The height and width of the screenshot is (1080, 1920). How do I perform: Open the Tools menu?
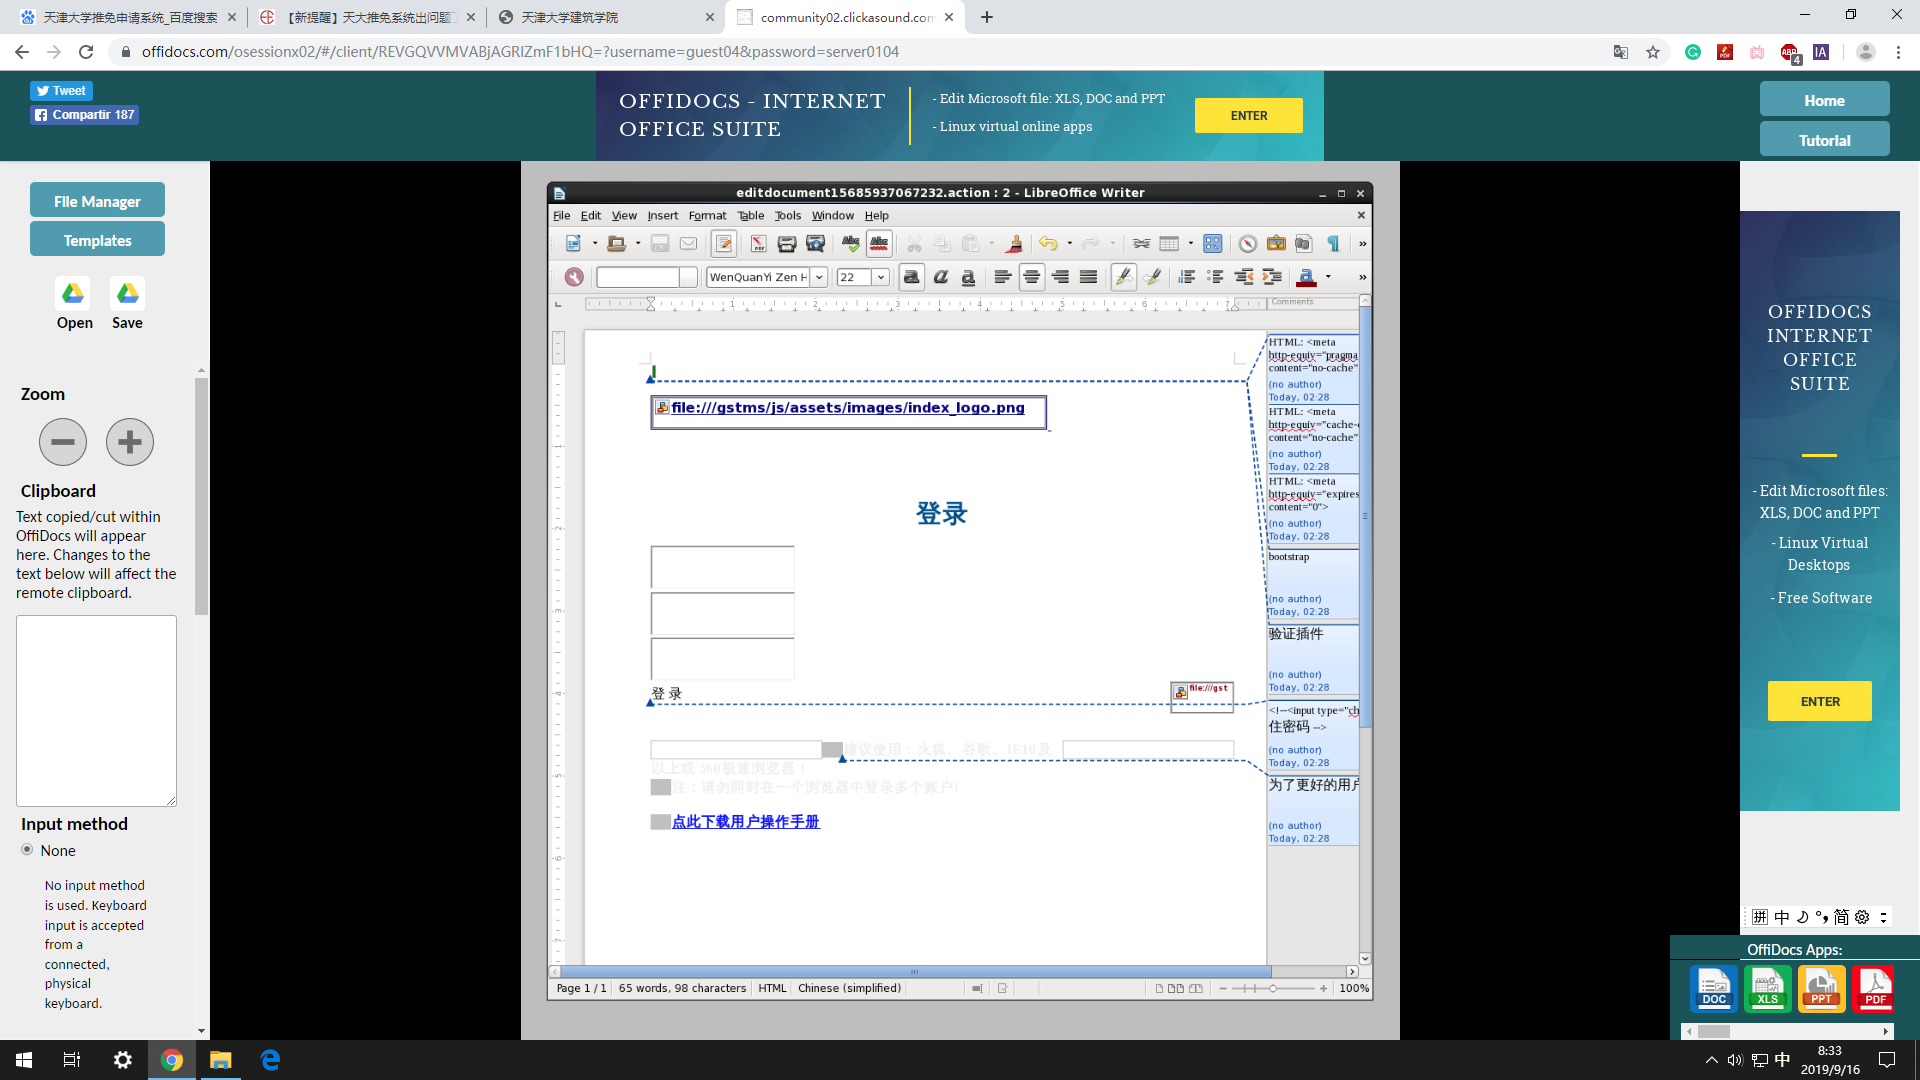tap(788, 215)
